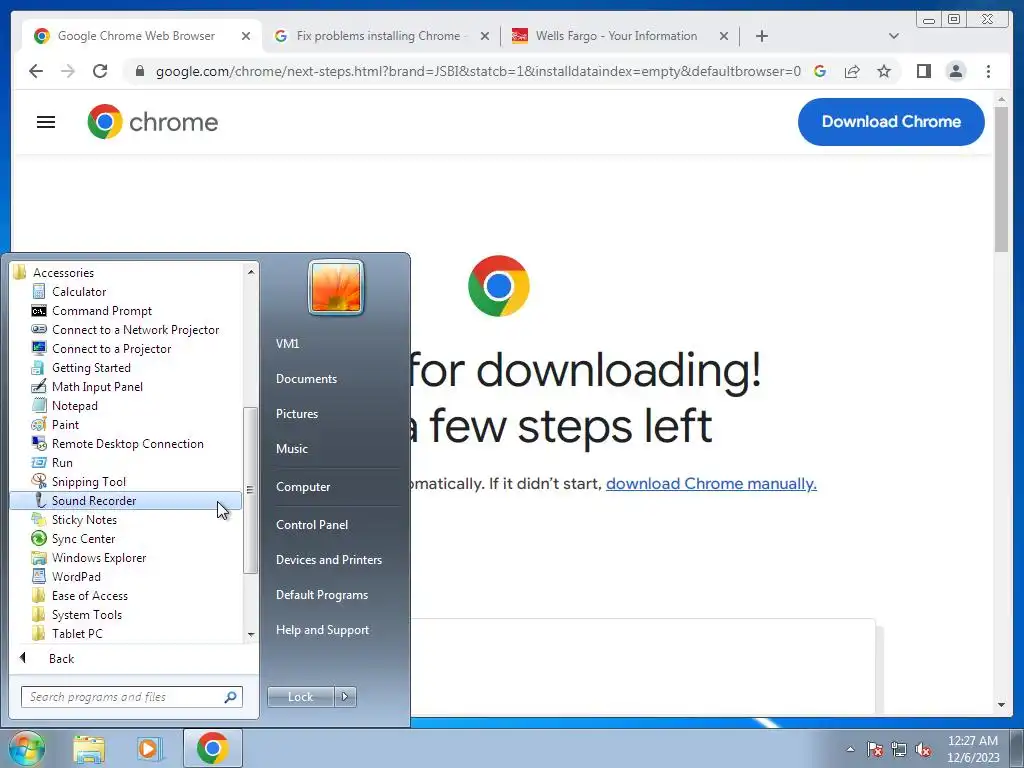Bookmark this page with star icon

884,71
